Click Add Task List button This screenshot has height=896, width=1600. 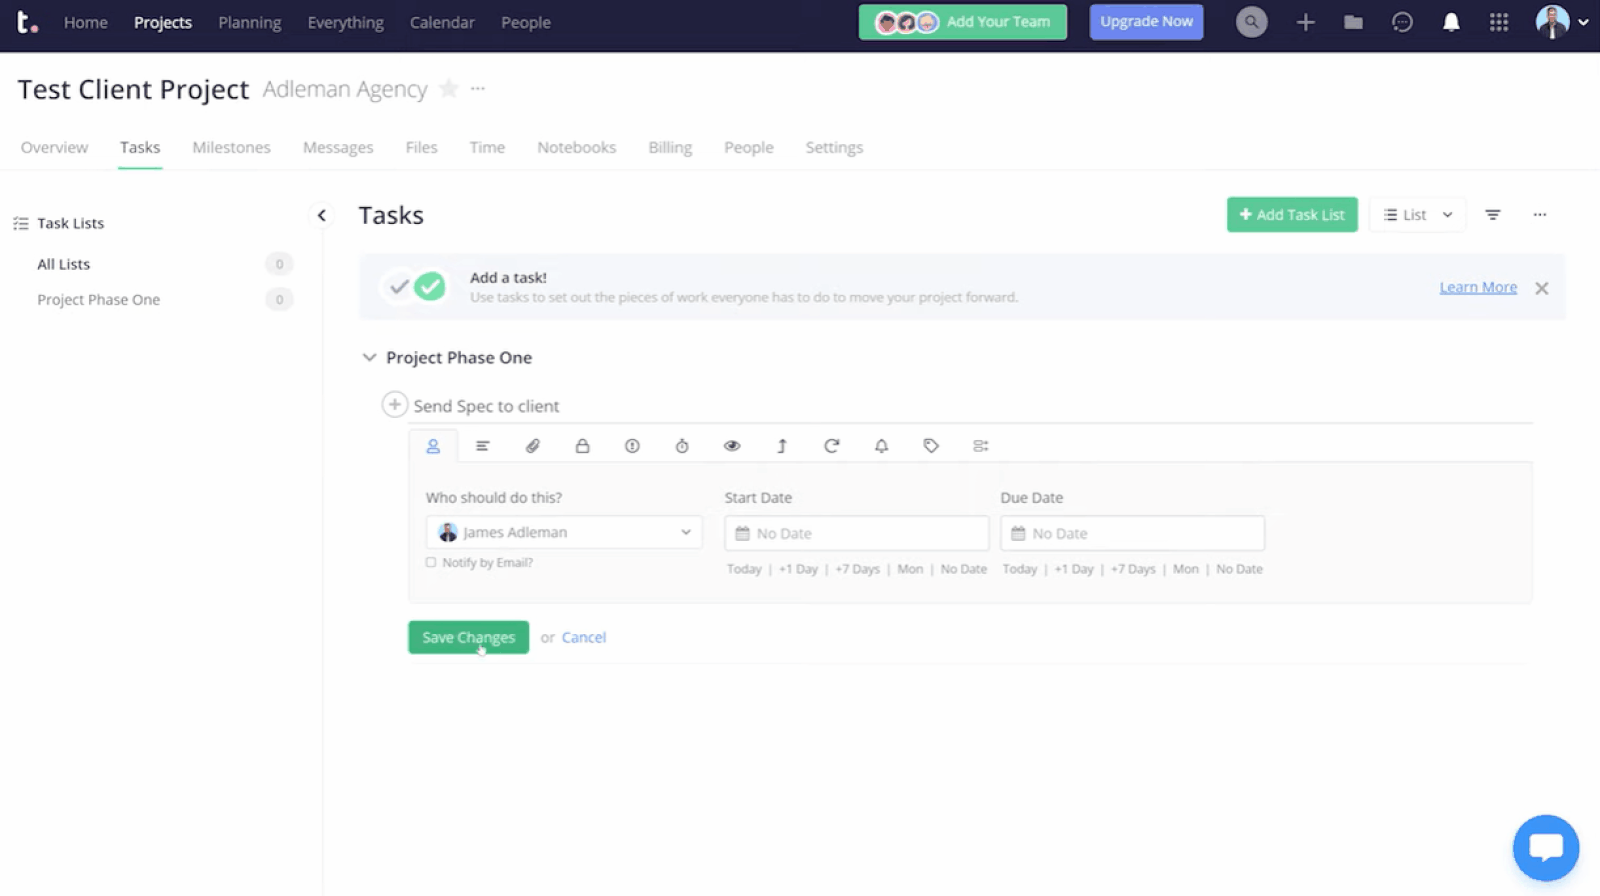[1292, 215]
